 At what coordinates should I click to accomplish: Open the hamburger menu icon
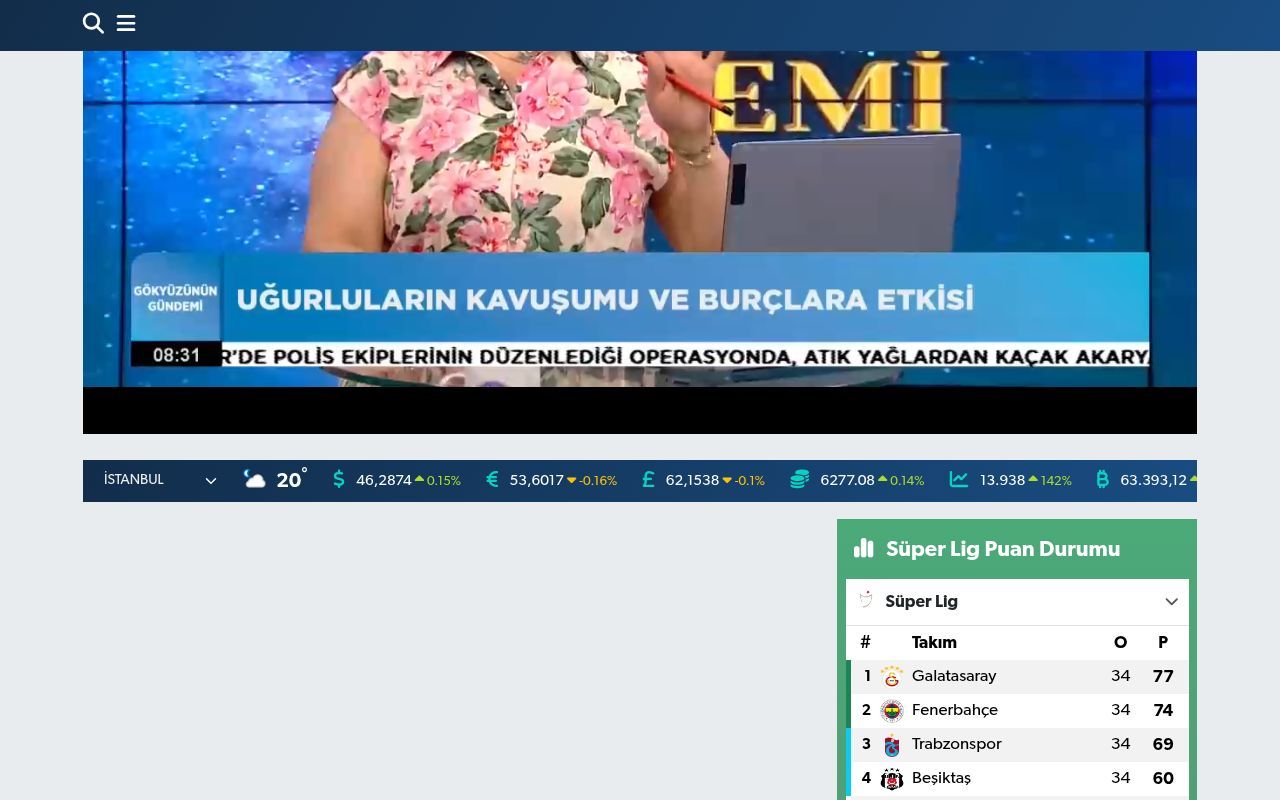[126, 23]
